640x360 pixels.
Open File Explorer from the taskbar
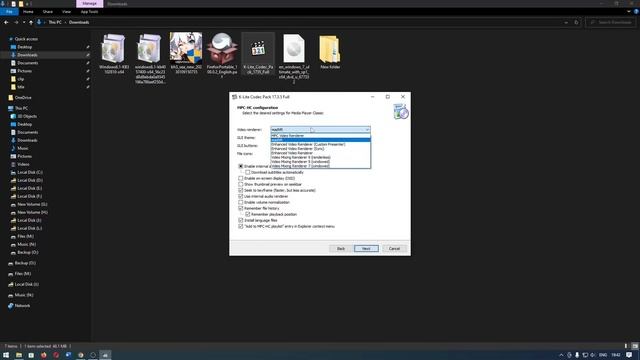[x=19, y=355]
